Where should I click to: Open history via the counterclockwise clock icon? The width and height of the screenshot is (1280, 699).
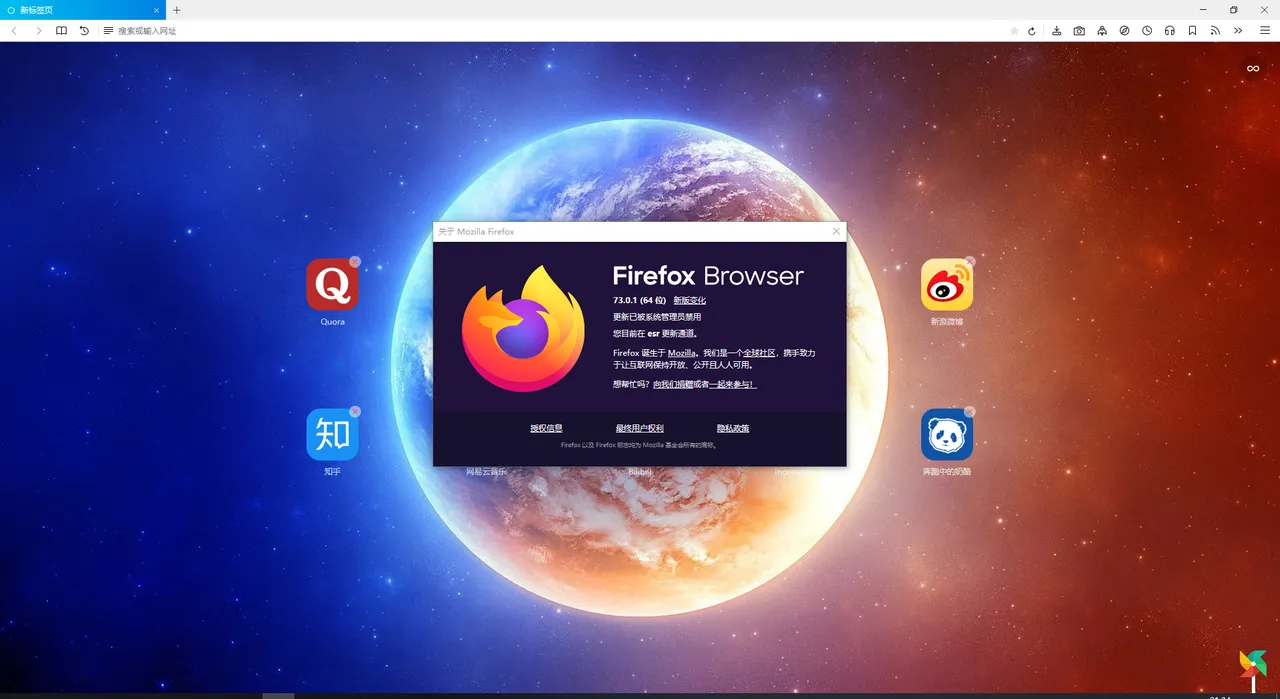coord(85,31)
